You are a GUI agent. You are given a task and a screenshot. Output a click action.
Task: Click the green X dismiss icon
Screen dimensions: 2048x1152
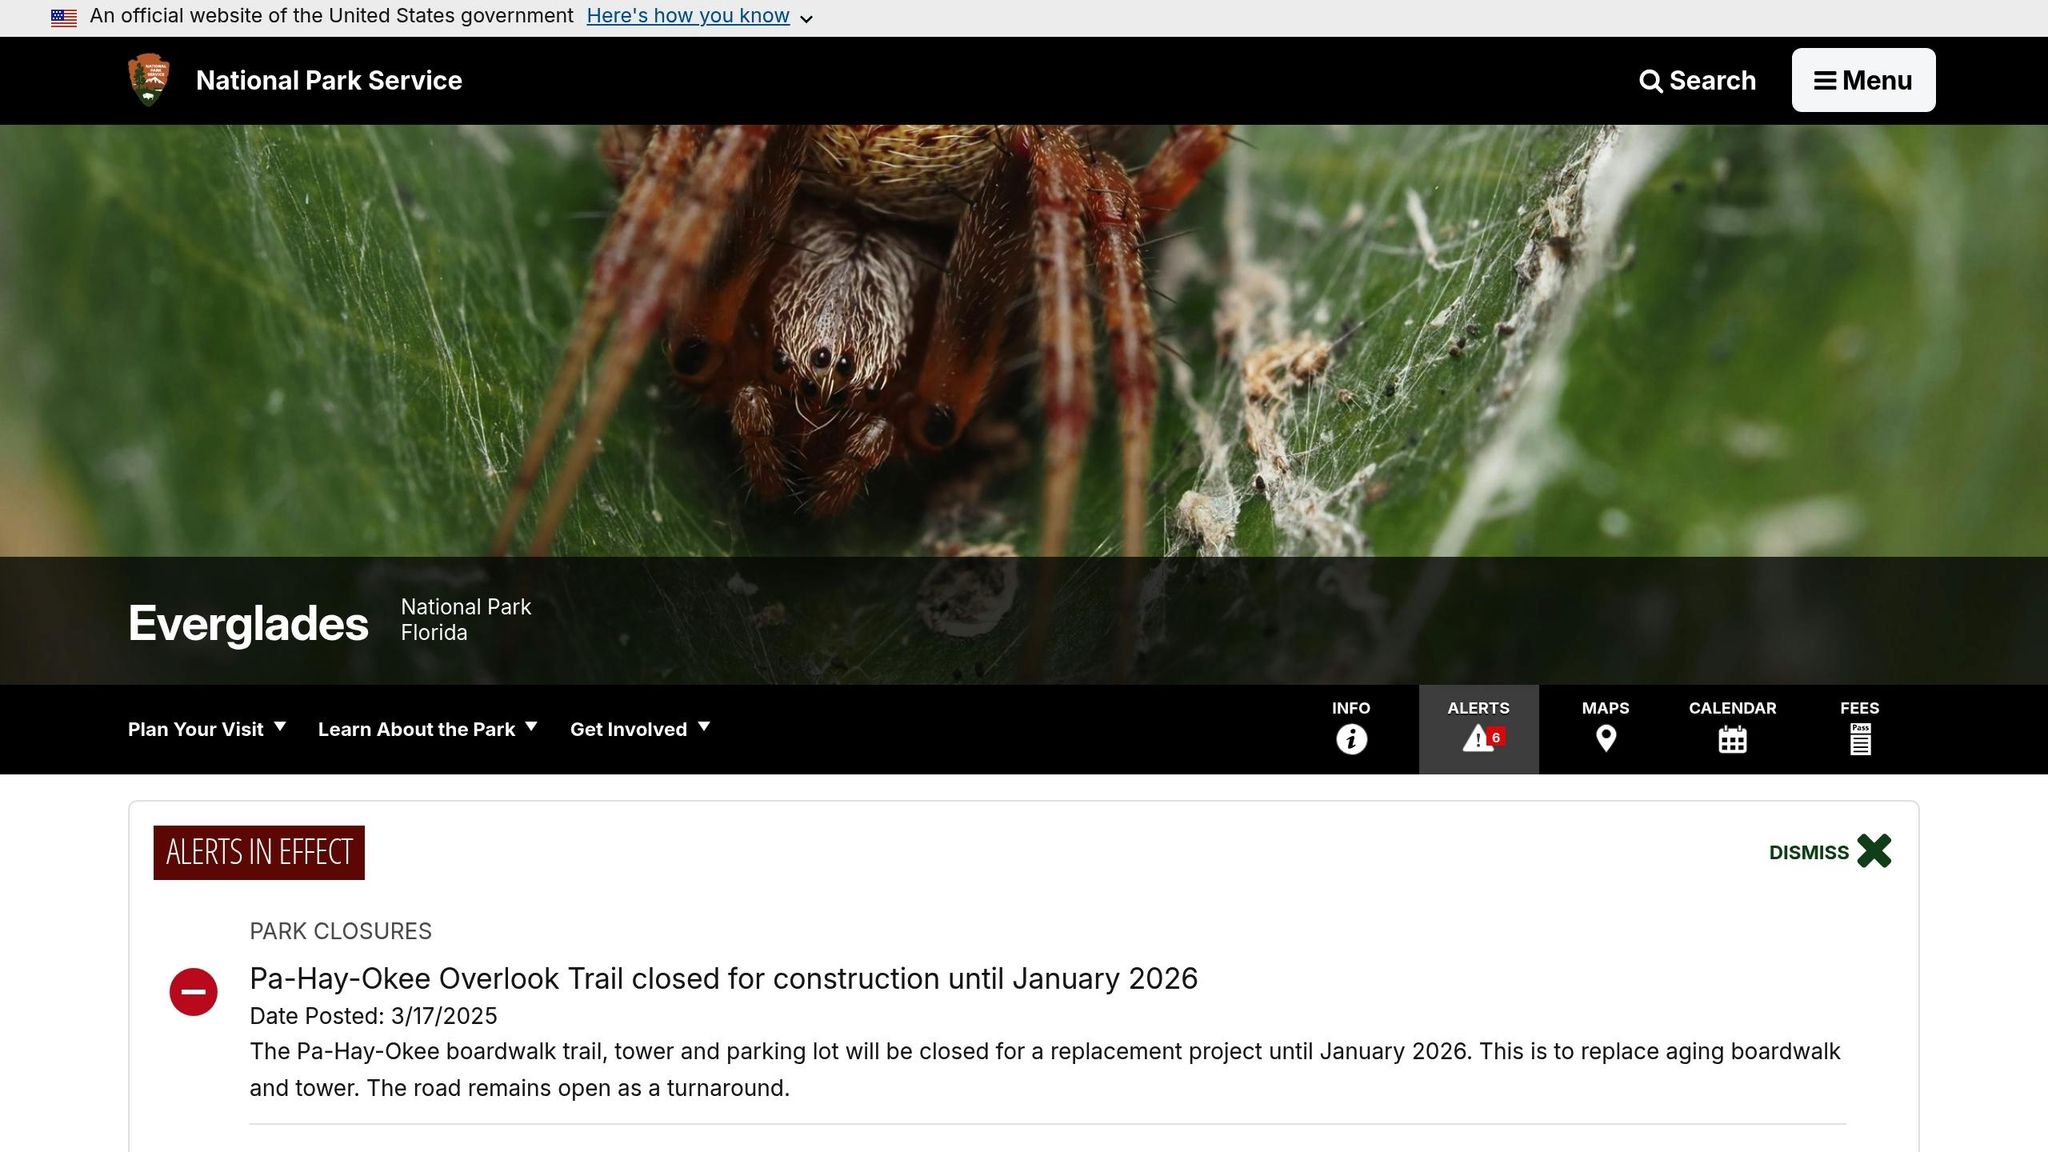pyautogui.click(x=1874, y=851)
